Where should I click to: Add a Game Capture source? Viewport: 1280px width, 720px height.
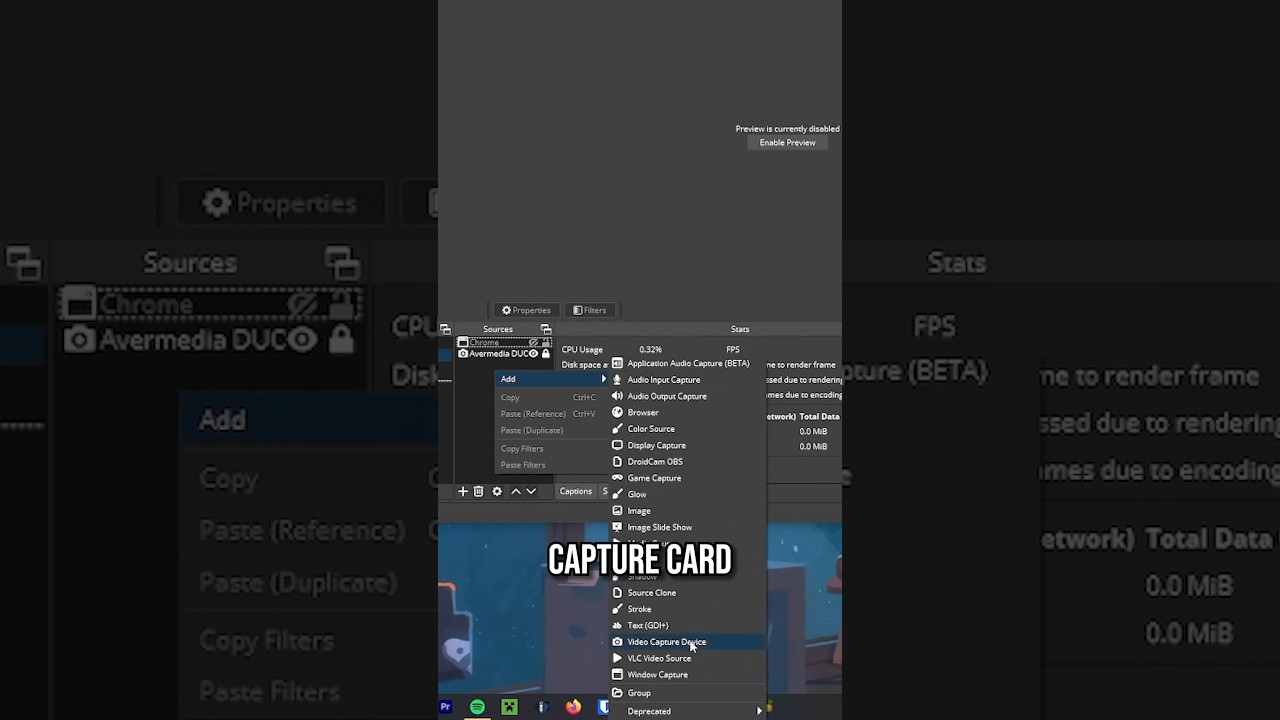688,478
